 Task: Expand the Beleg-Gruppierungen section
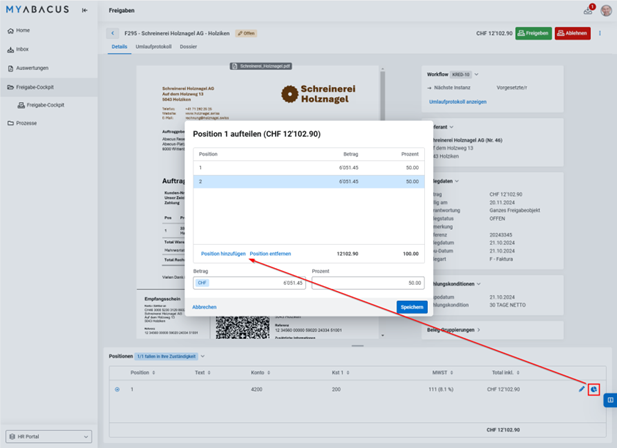pos(478,330)
